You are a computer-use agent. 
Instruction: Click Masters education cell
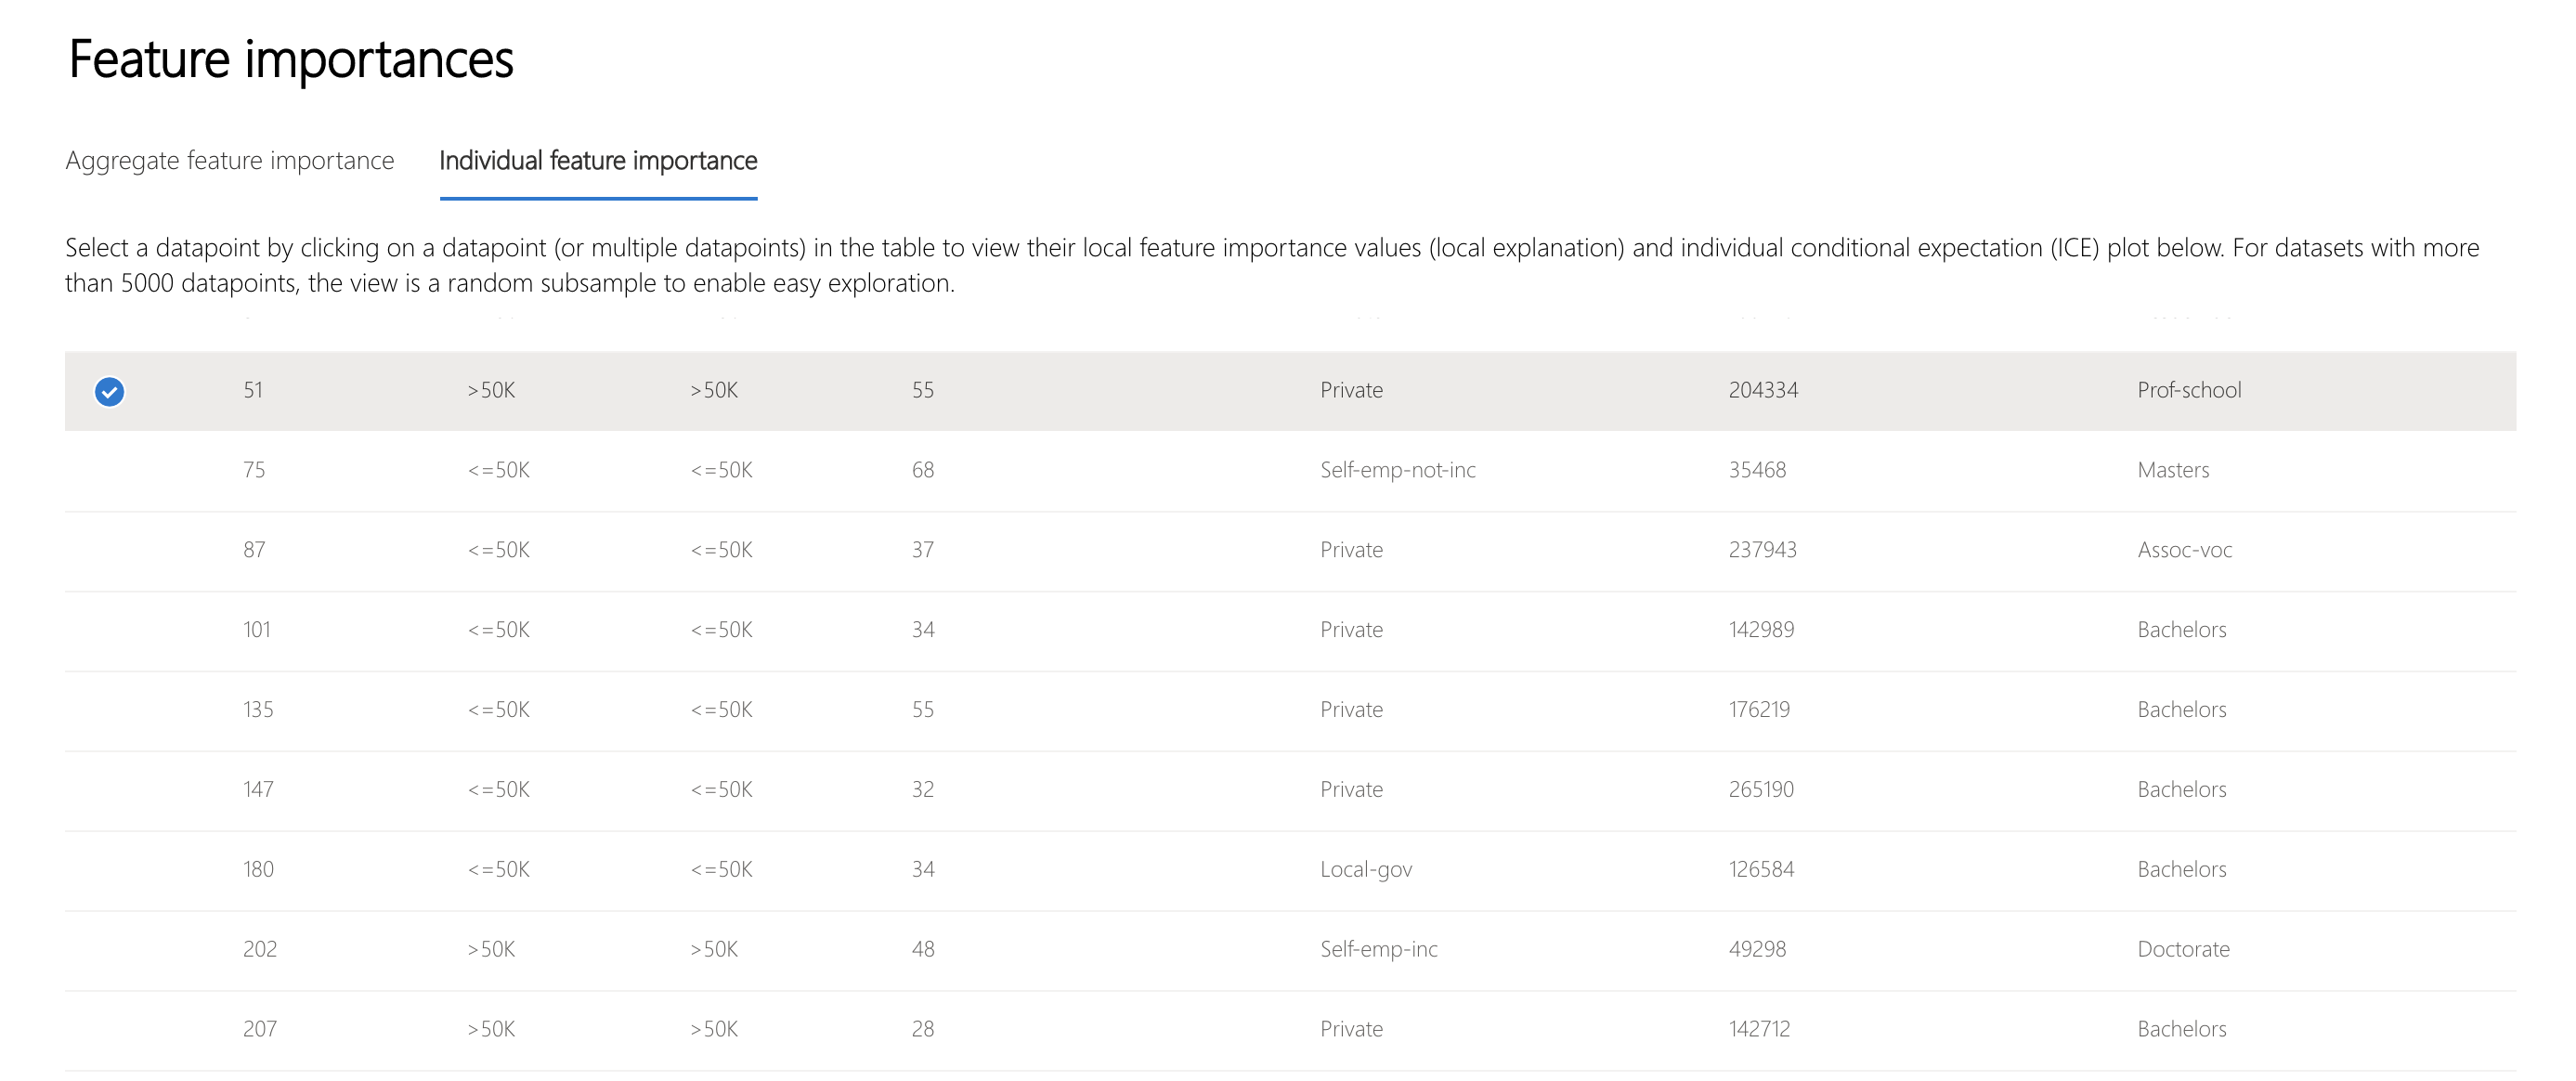pos(2173,470)
